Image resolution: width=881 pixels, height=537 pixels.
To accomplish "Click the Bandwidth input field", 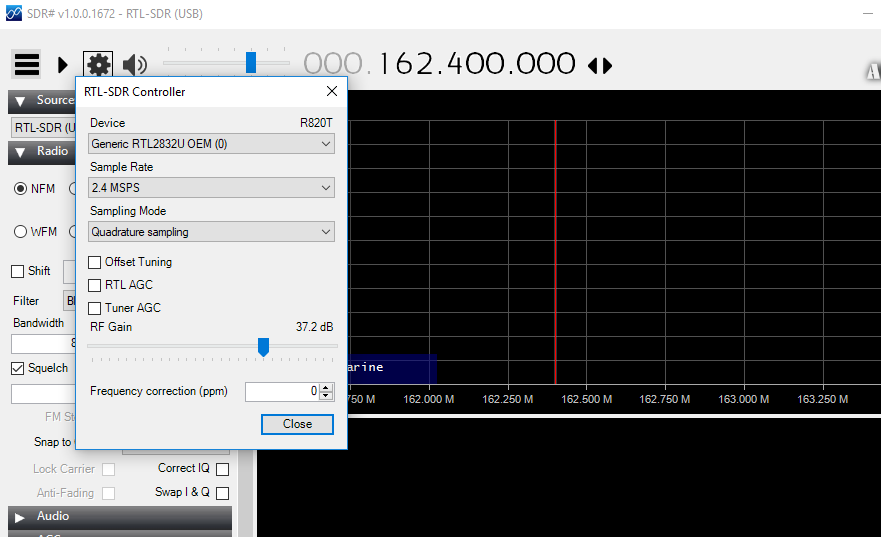I will tap(43, 343).
